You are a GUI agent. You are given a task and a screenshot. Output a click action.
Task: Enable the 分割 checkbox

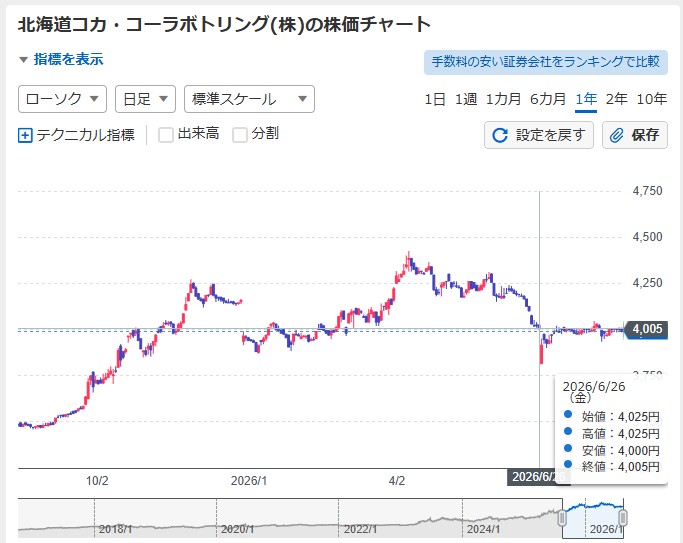click(x=240, y=135)
